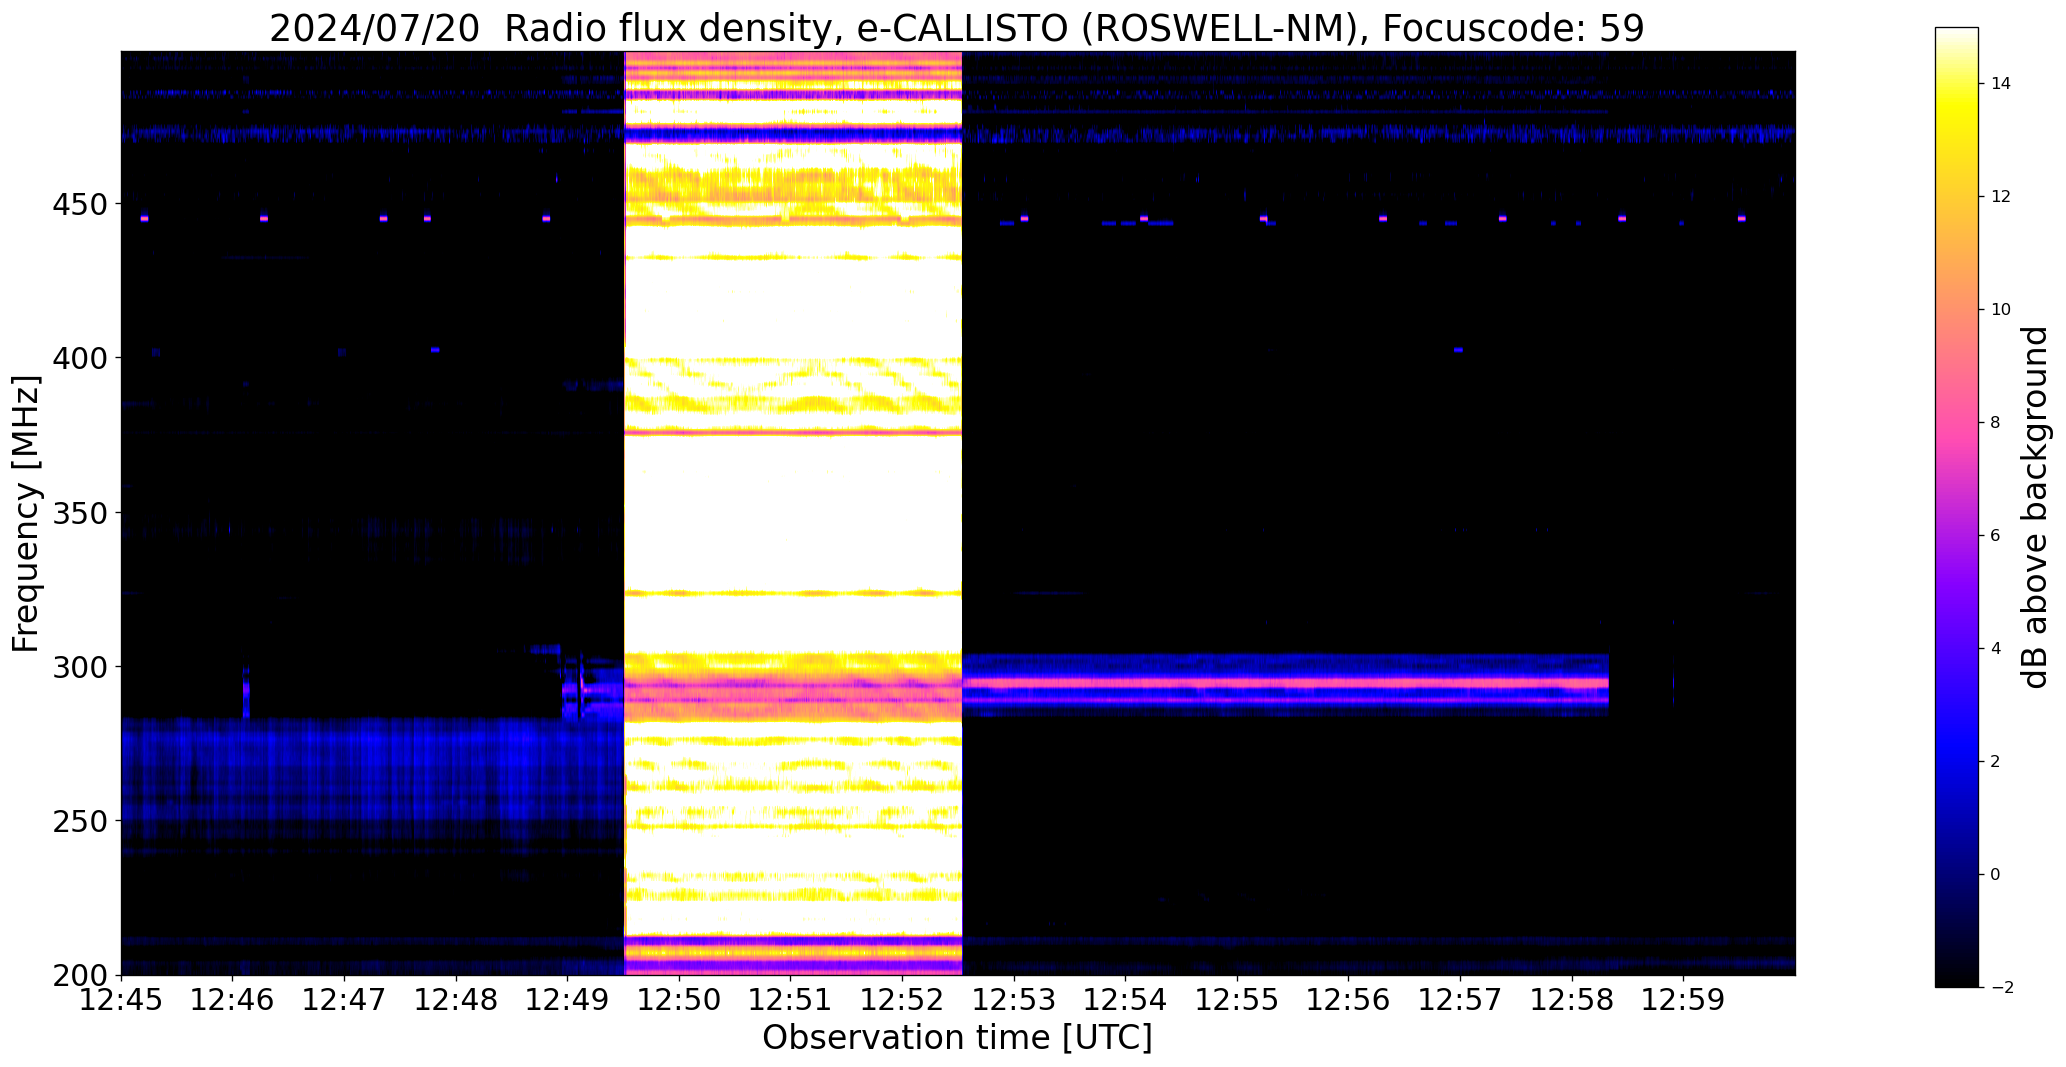Click the 12:57 time tick label
The height and width of the screenshot is (1067, 2066).
[1460, 999]
